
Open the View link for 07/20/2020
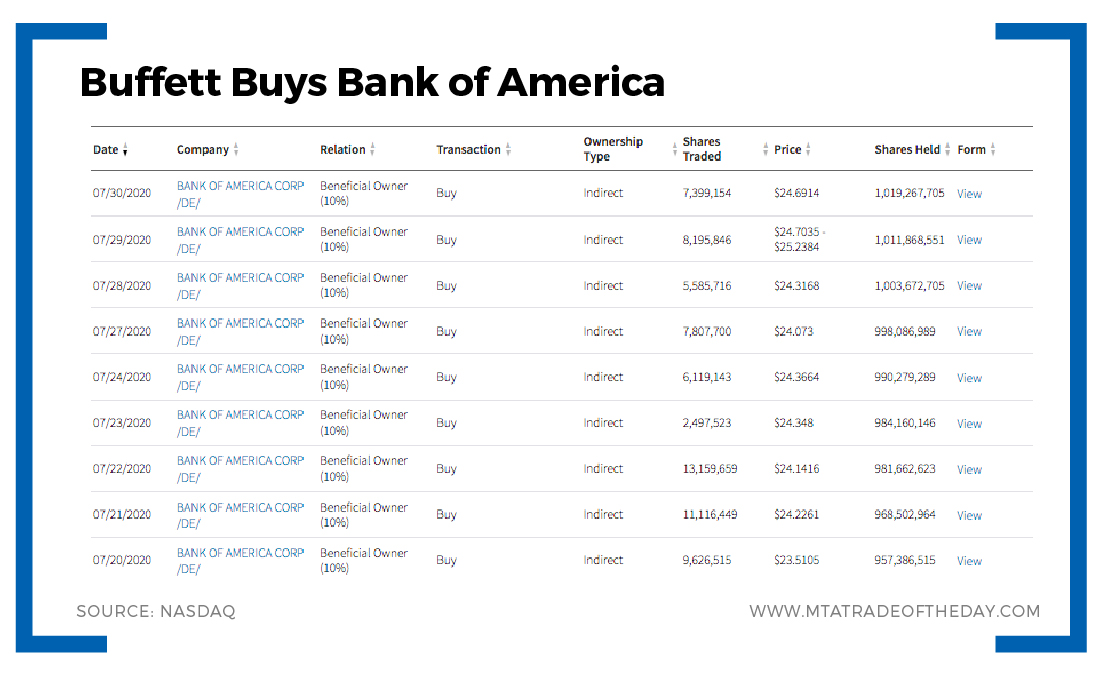[x=969, y=561]
